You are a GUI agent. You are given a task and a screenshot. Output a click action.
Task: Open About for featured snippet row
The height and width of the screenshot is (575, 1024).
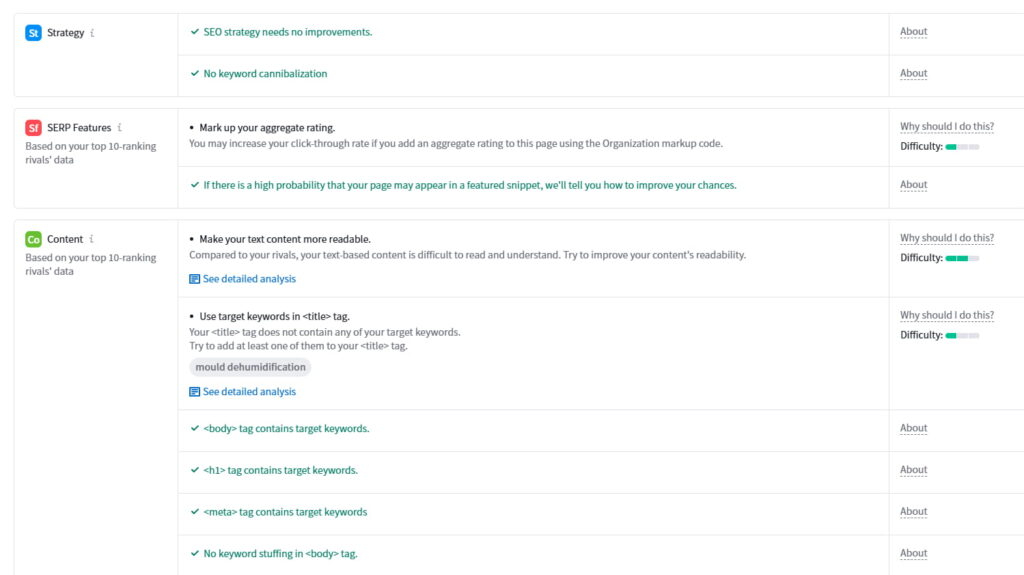coord(914,185)
